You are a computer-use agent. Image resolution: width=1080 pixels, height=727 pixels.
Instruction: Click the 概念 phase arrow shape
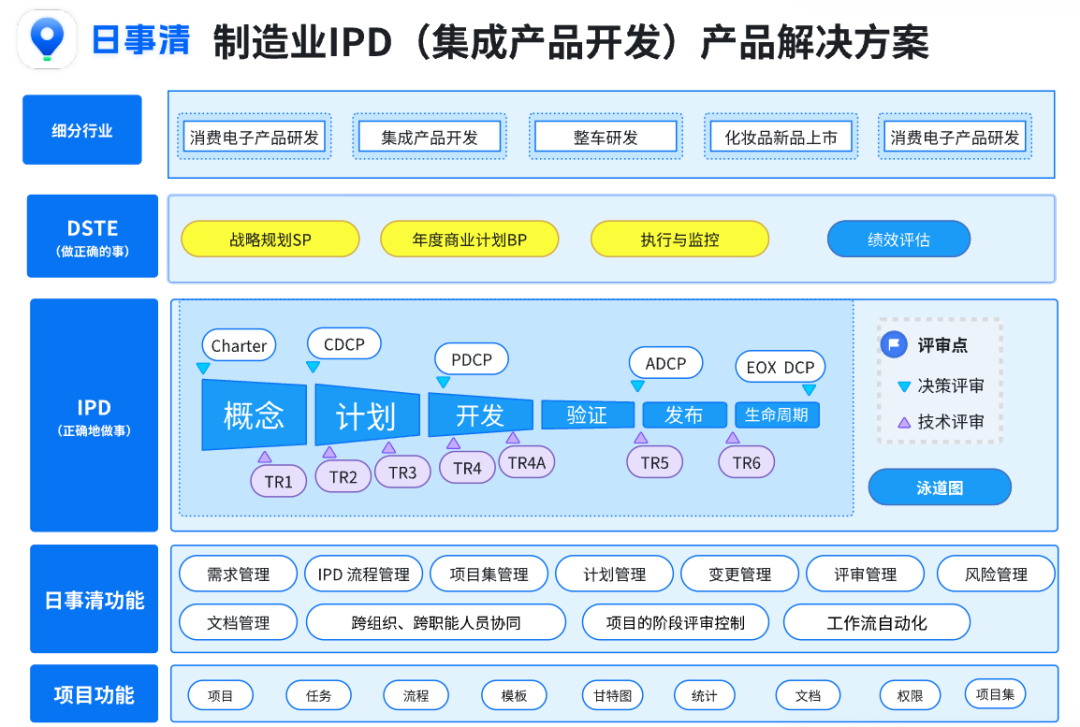point(253,415)
